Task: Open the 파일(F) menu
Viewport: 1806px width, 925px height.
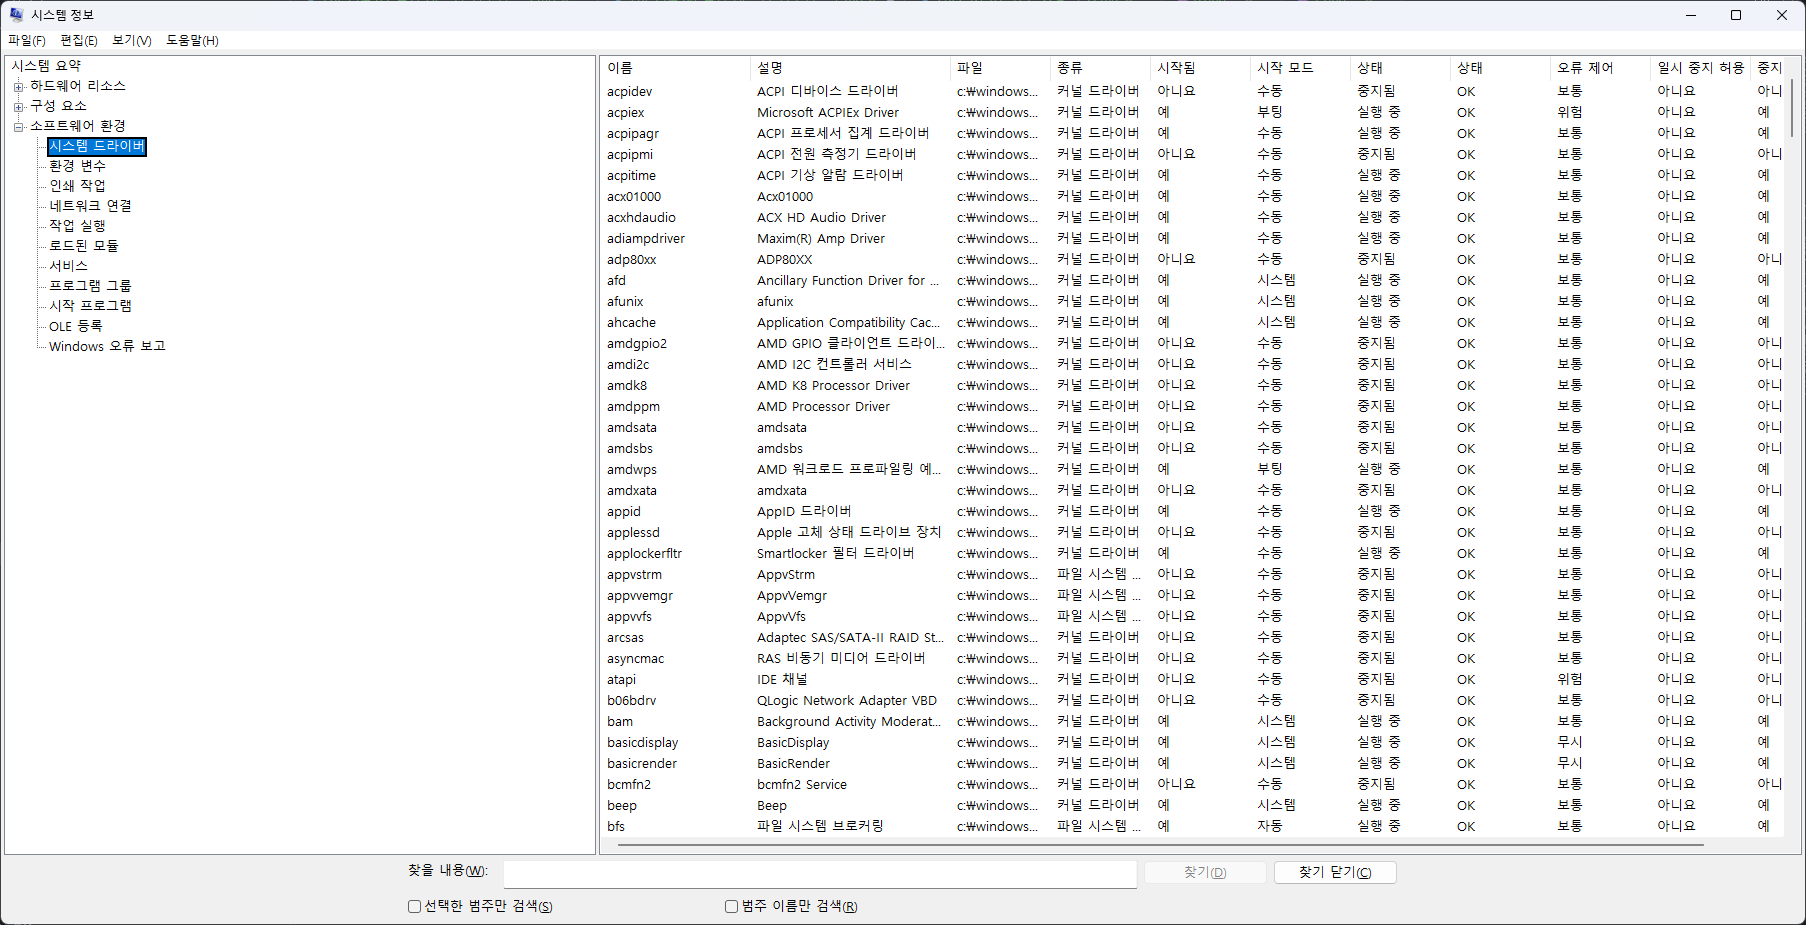Action: (x=27, y=40)
